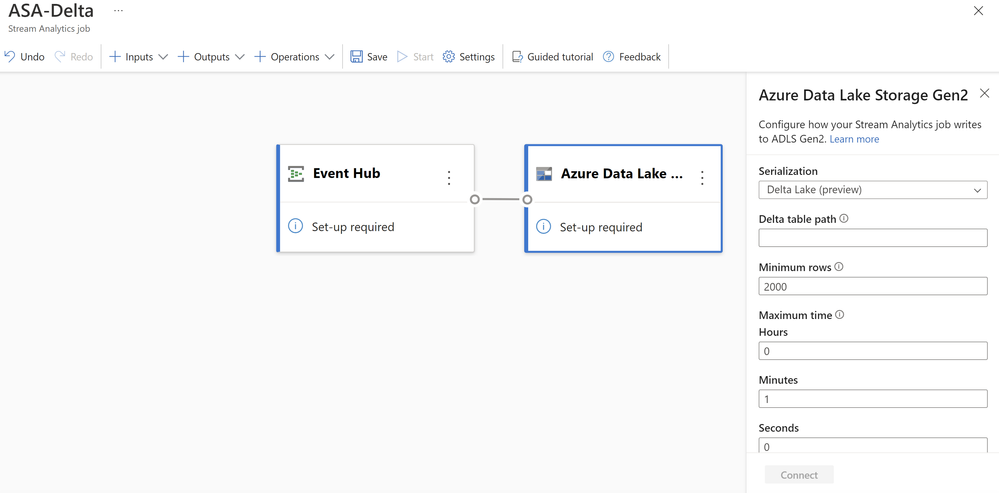The image size is (999, 493).
Task: Click the Maximum time info icon
Action: coord(840,315)
